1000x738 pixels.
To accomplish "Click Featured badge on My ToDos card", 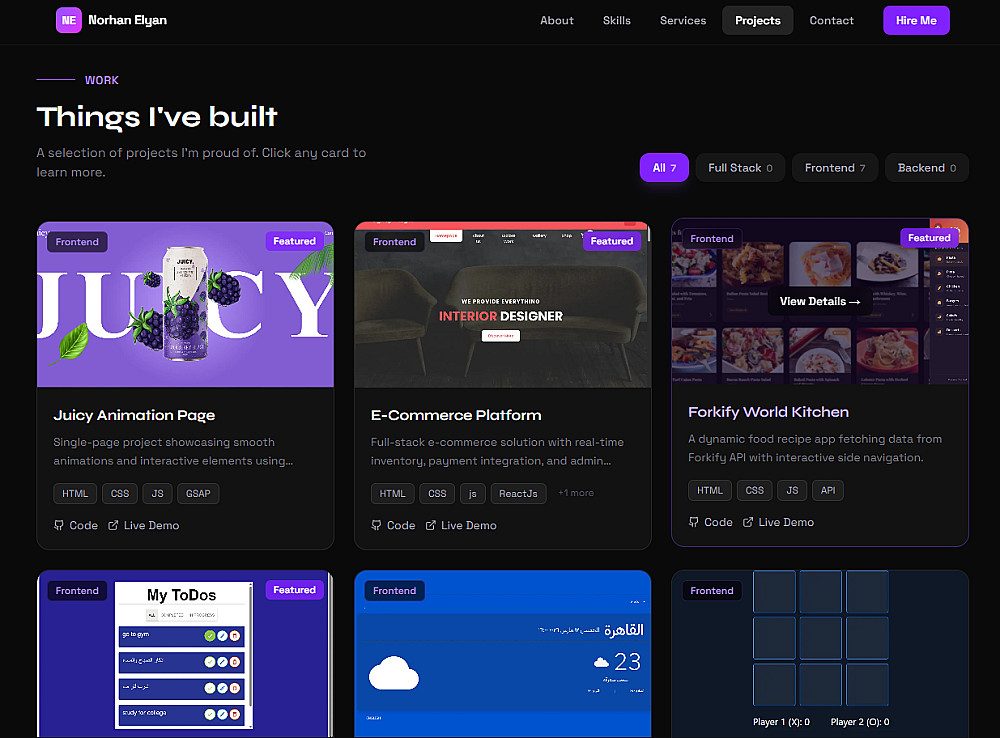I will tap(295, 590).
